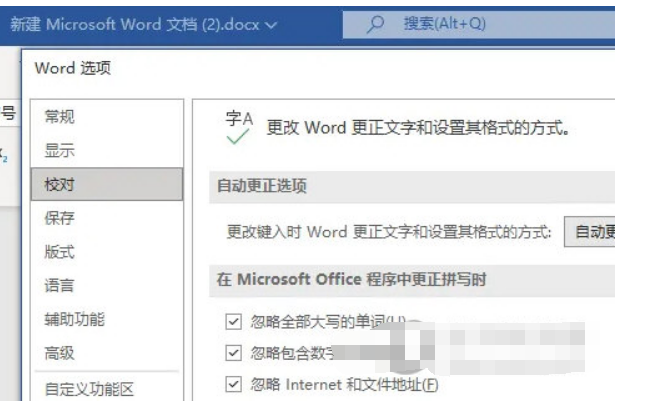Click the 更改 Word 更正文字和设置其格式的方式 heading
The width and height of the screenshot is (663, 407).
(x=418, y=128)
